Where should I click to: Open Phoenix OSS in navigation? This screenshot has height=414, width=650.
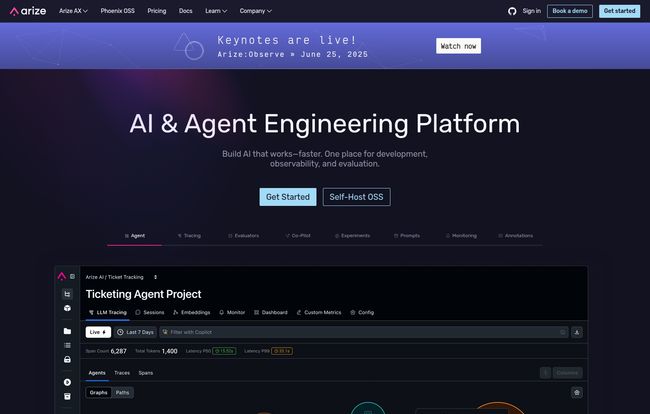pos(118,11)
